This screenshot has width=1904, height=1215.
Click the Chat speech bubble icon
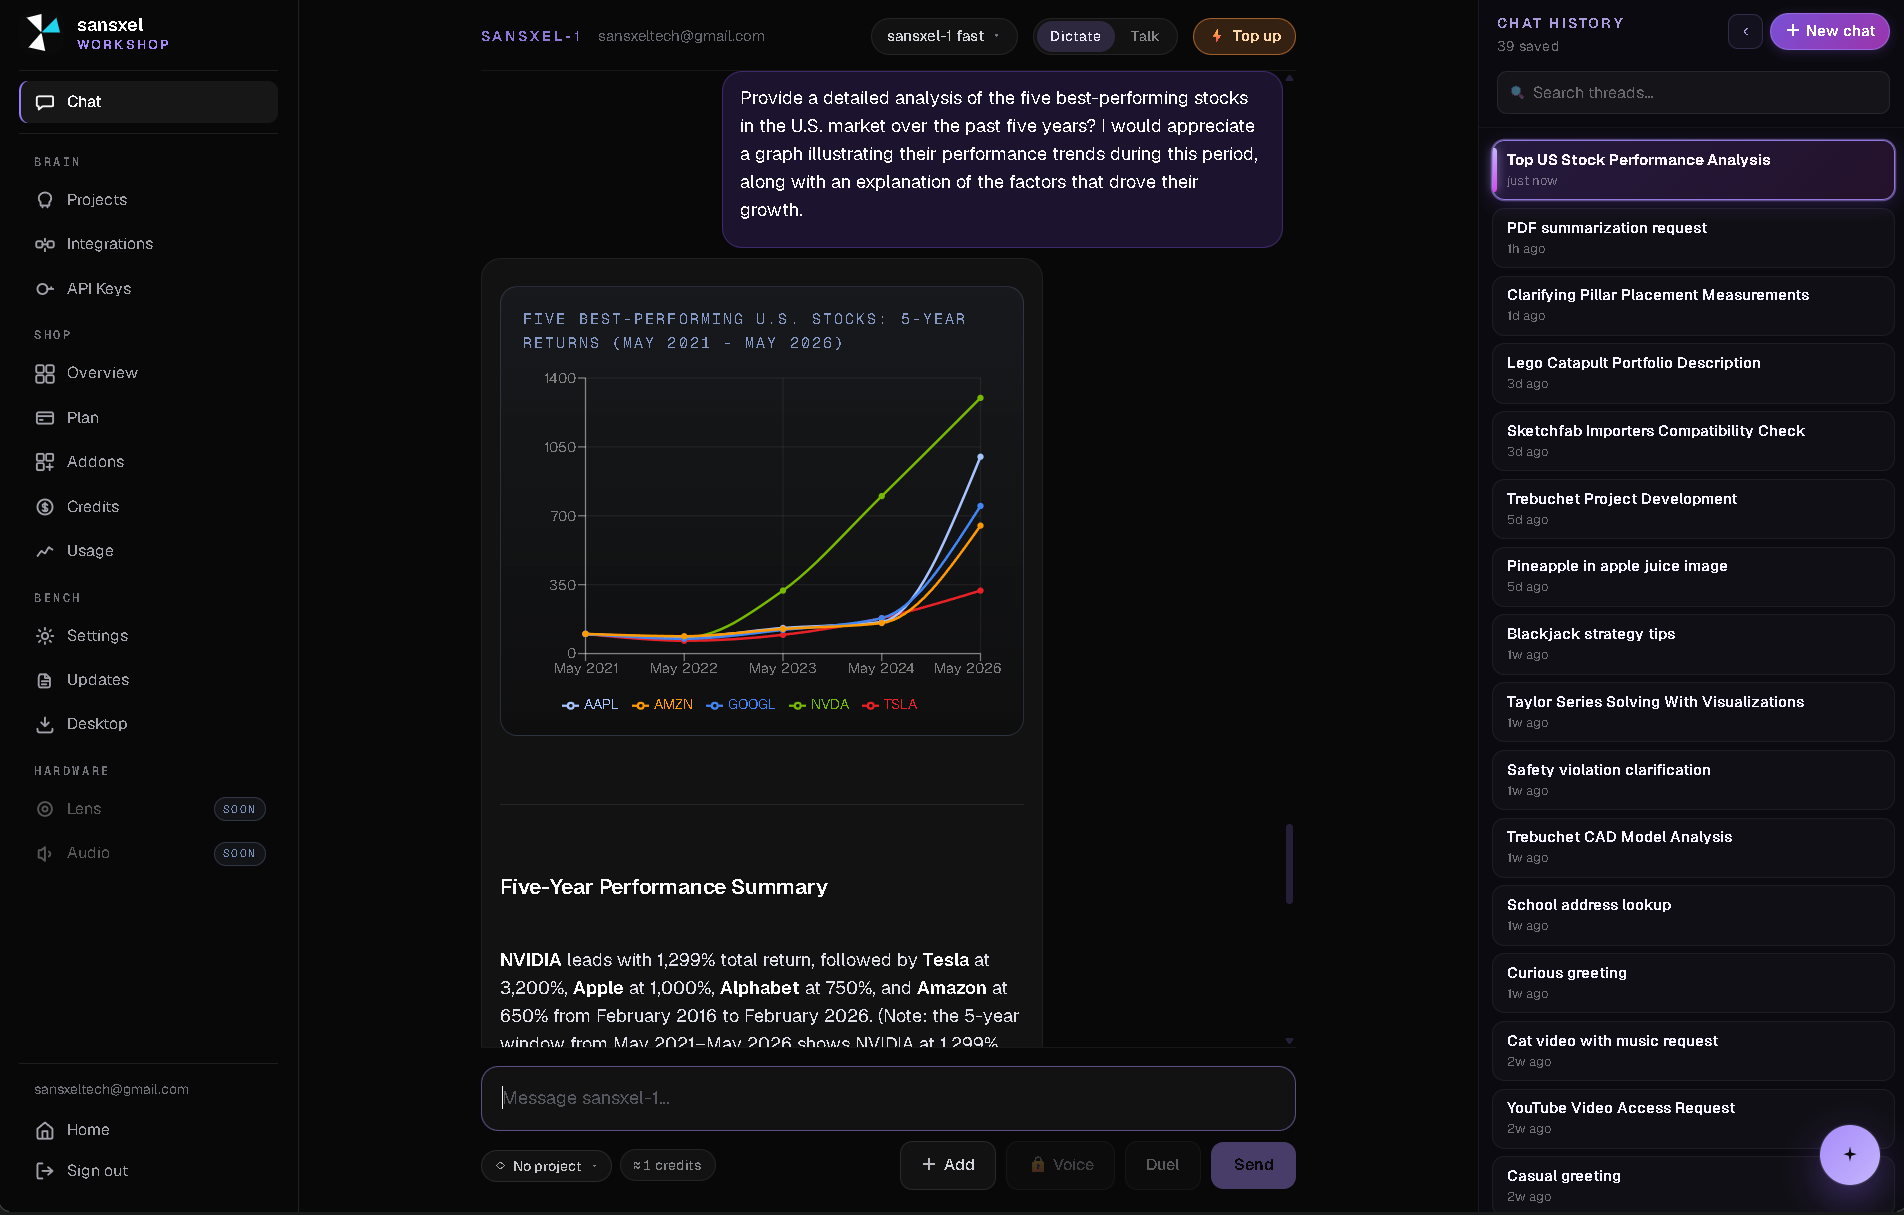(x=45, y=102)
